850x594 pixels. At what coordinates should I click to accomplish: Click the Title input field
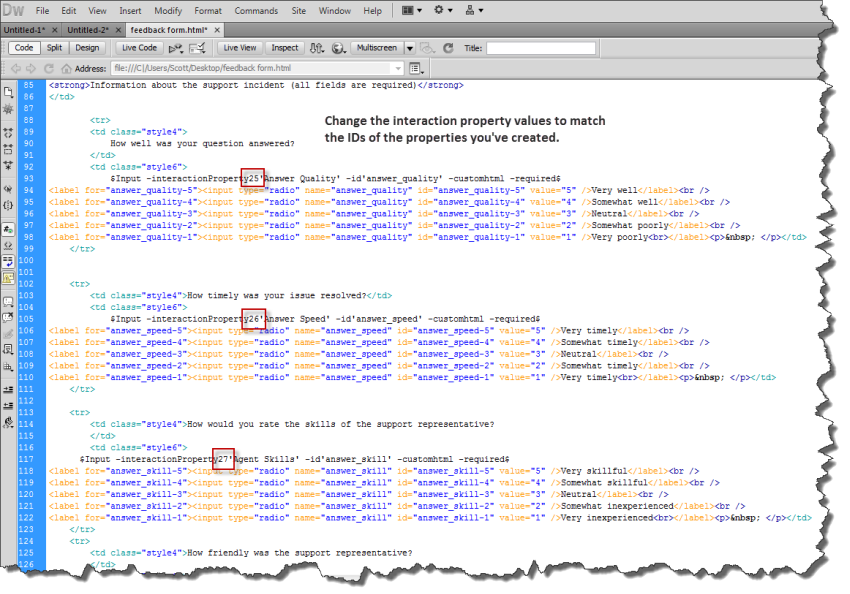point(541,48)
